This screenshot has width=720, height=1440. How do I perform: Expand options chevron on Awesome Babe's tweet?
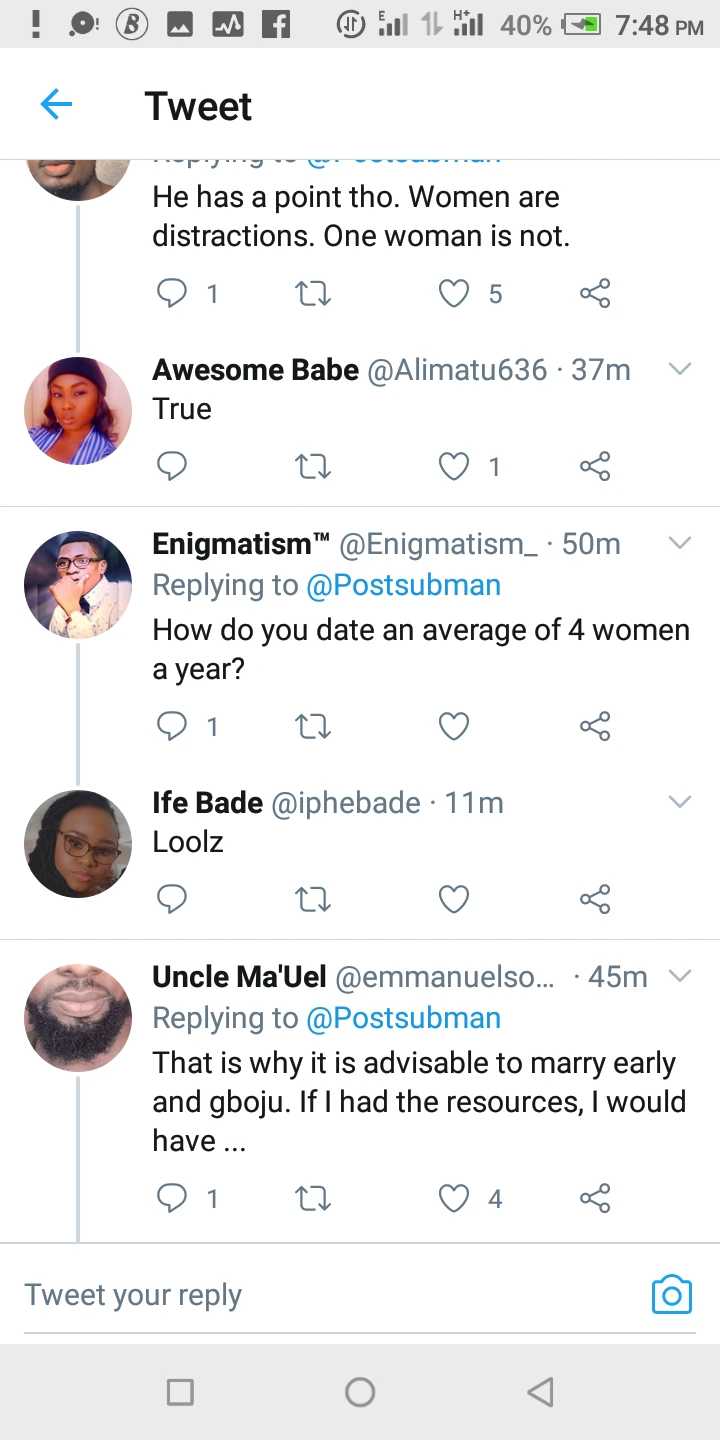click(x=679, y=370)
